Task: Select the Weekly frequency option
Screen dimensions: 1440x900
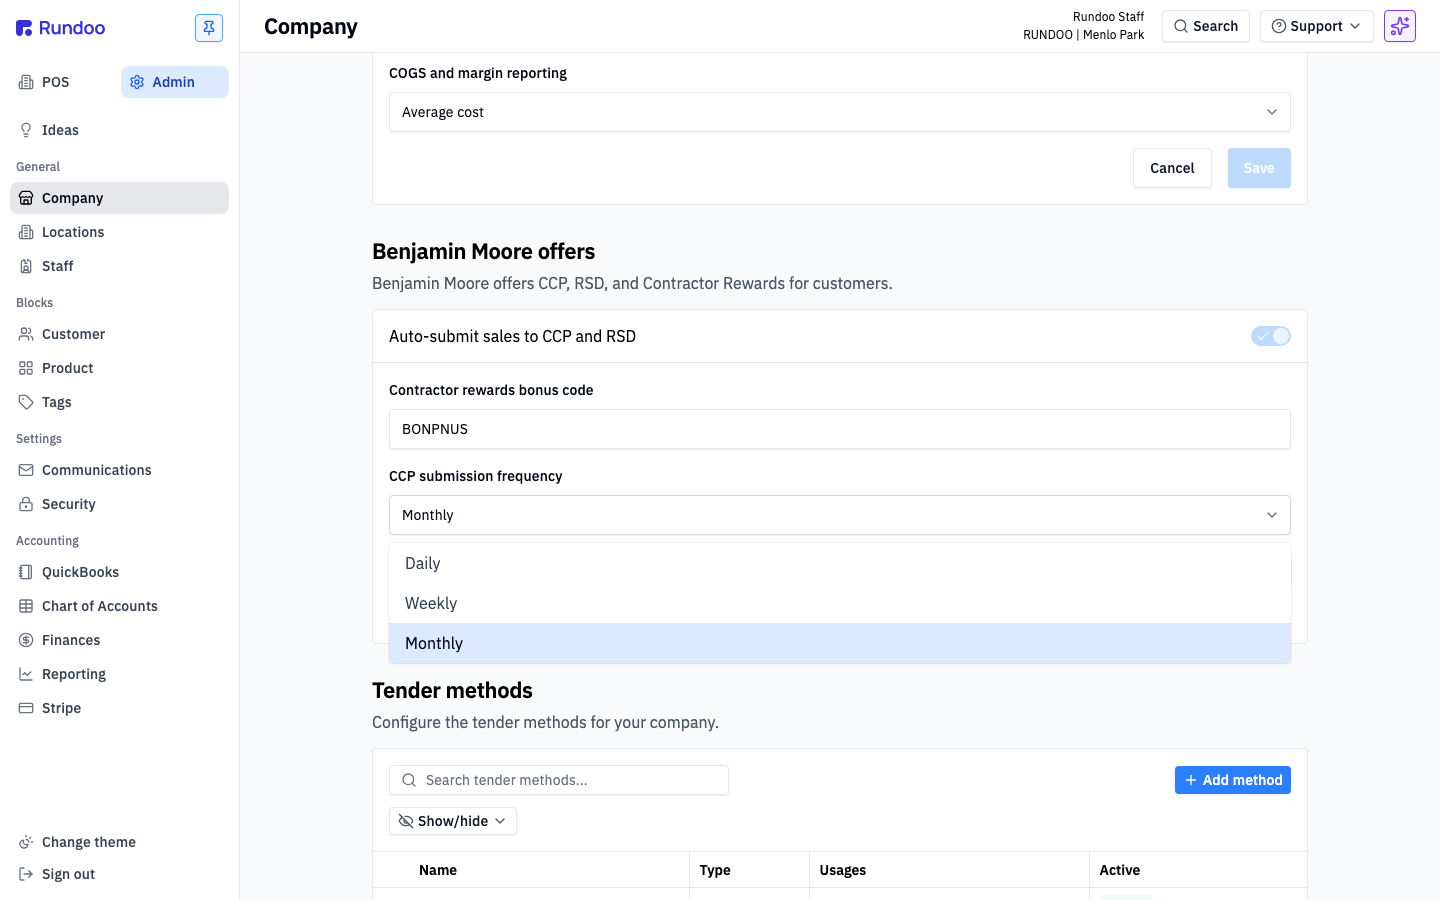Action: 839,603
